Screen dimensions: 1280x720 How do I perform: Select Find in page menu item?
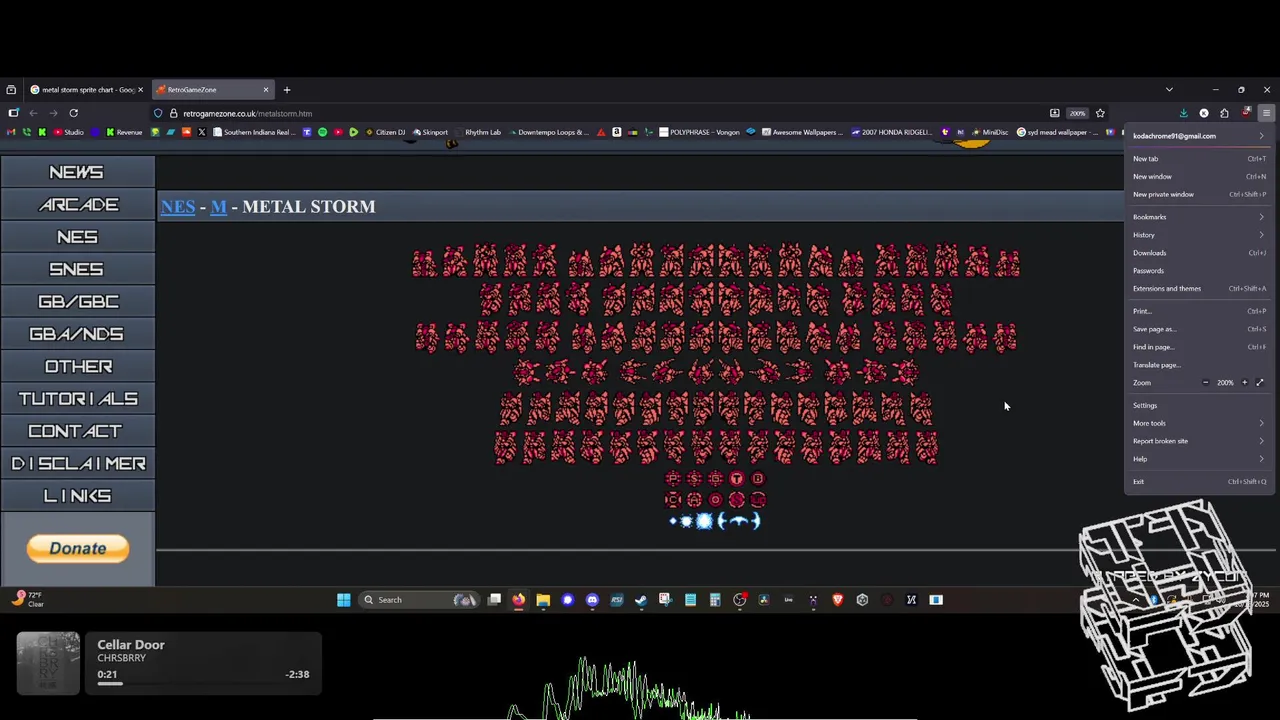(x=1198, y=347)
